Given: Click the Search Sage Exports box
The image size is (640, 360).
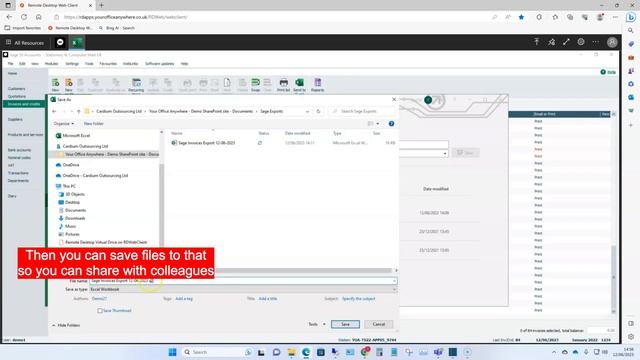Looking at the screenshot, I should [362, 111].
